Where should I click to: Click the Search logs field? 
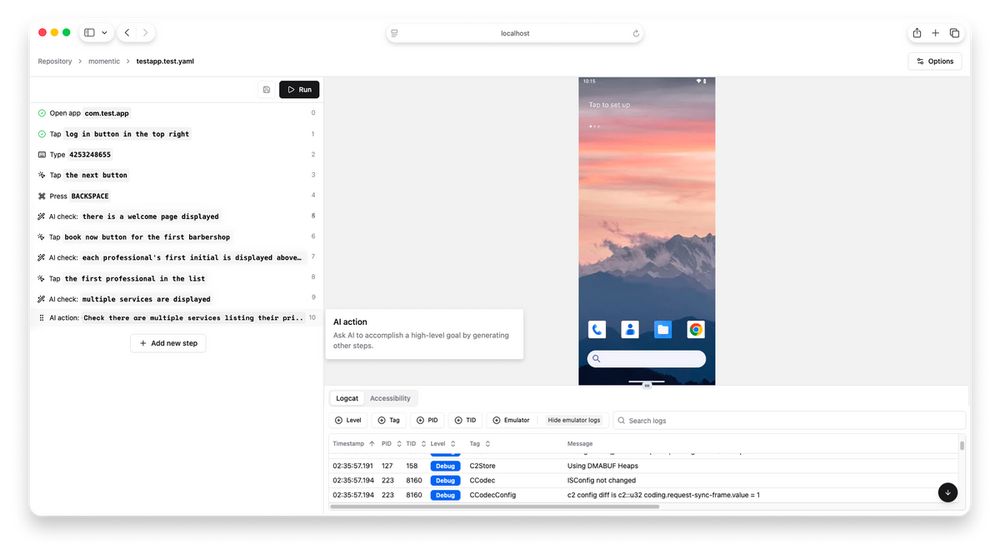click(x=790, y=420)
